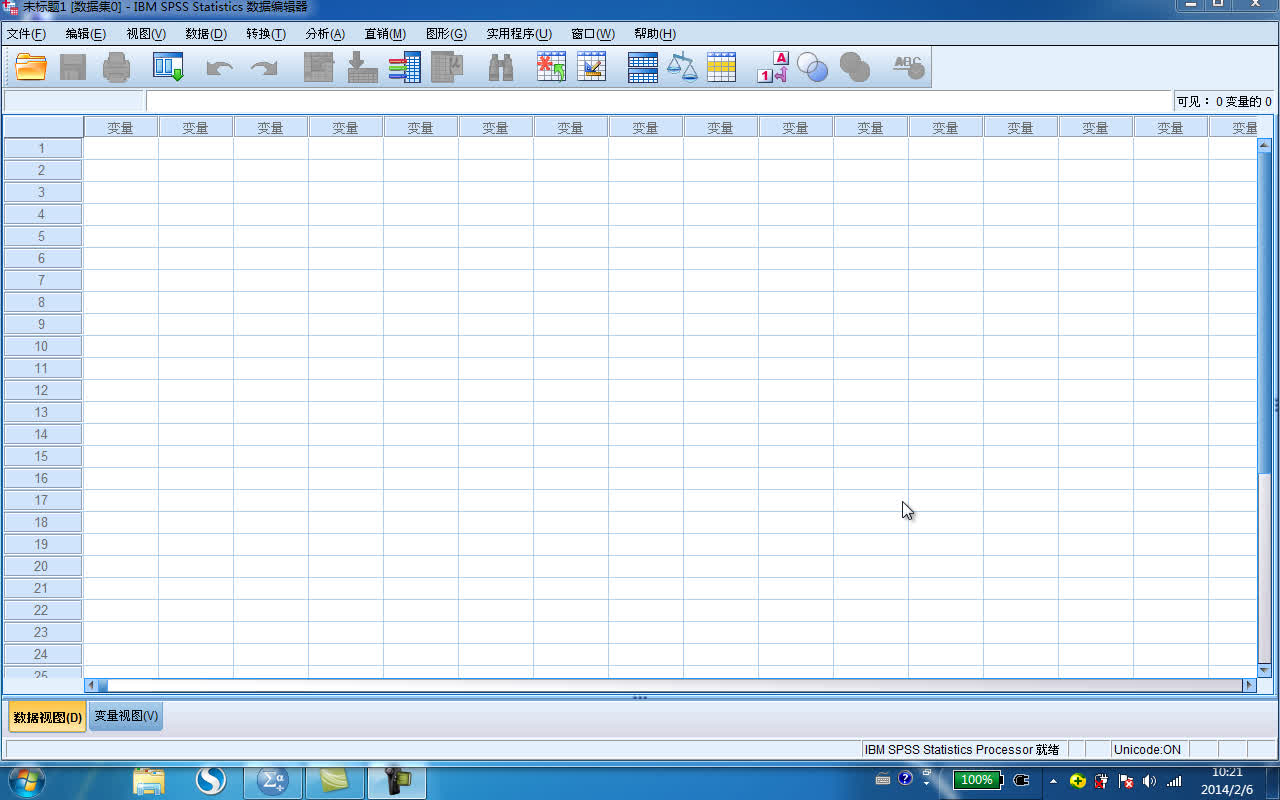The height and width of the screenshot is (800, 1280).
Task: Click the Weight cases scale icon
Action: 682,67
